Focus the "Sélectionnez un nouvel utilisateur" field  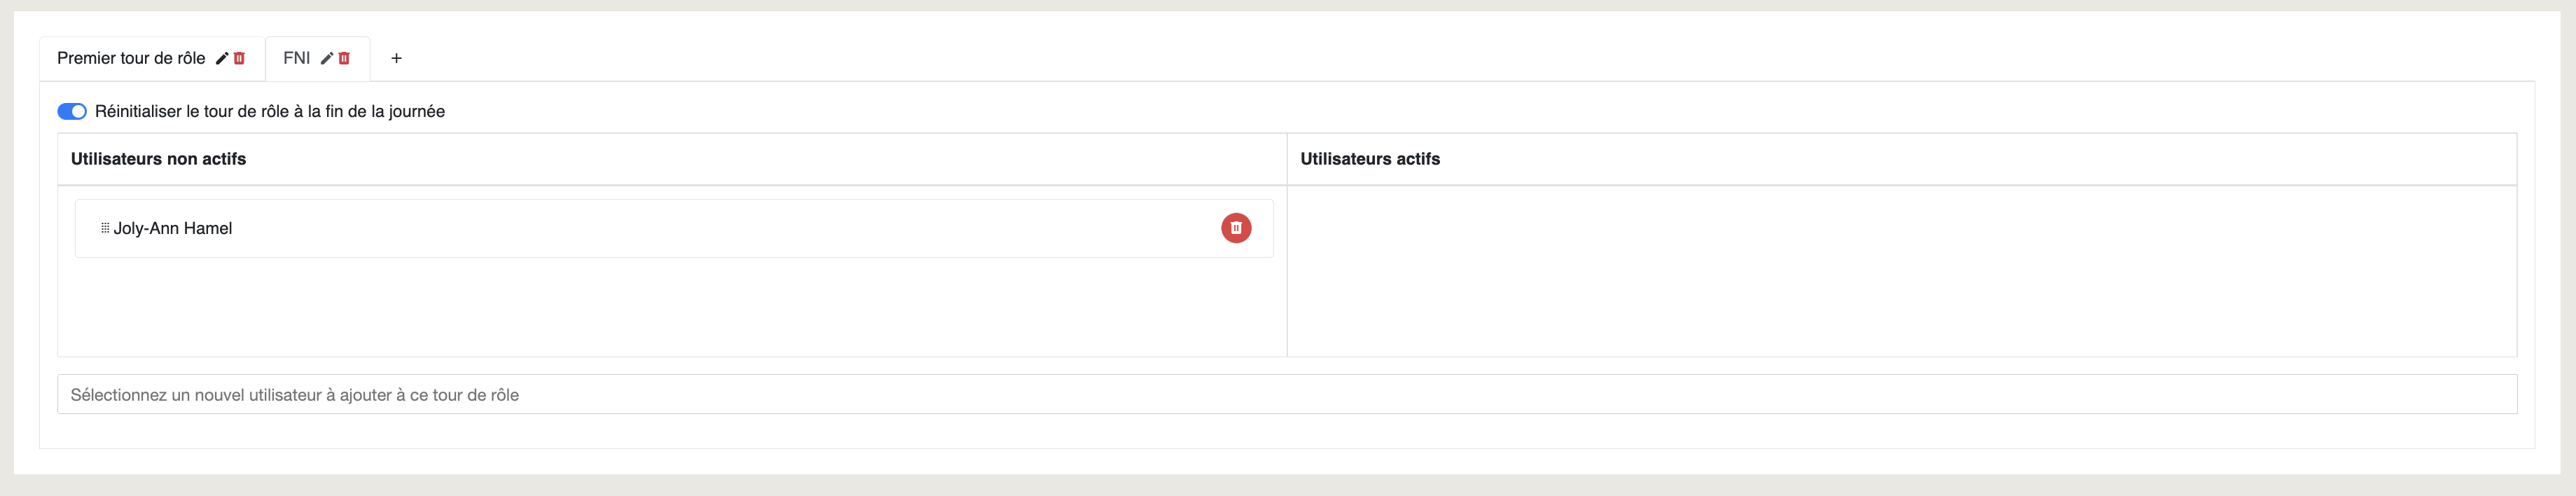point(1287,394)
